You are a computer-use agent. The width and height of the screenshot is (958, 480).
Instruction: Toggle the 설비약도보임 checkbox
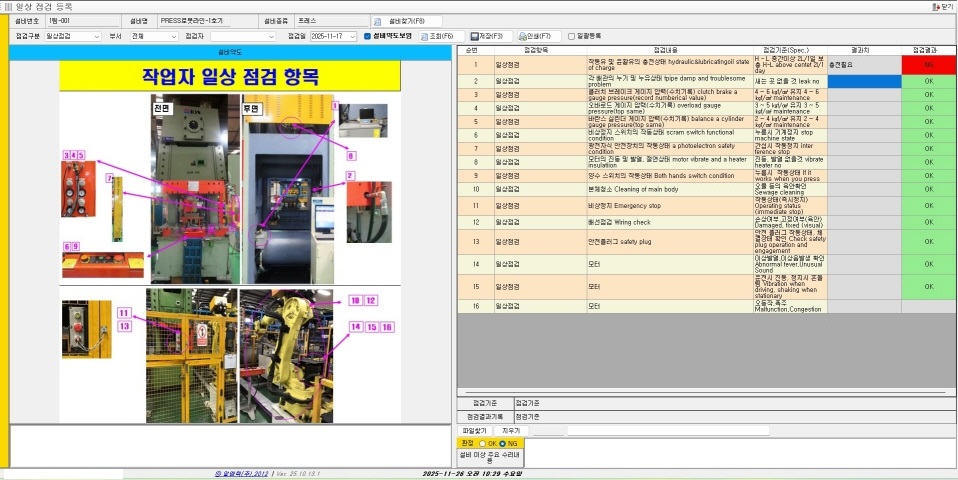pos(367,36)
